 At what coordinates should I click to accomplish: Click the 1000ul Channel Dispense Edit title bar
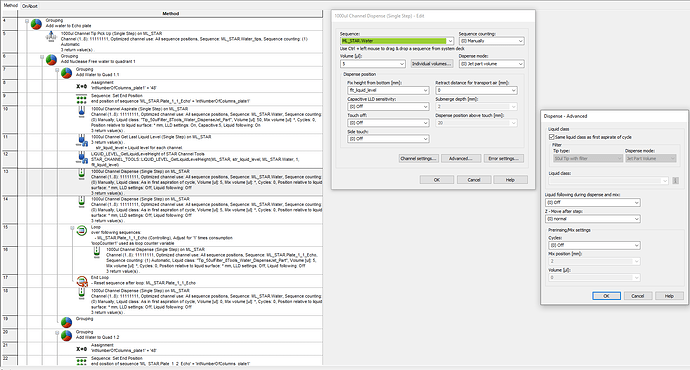click(x=433, y=16)
